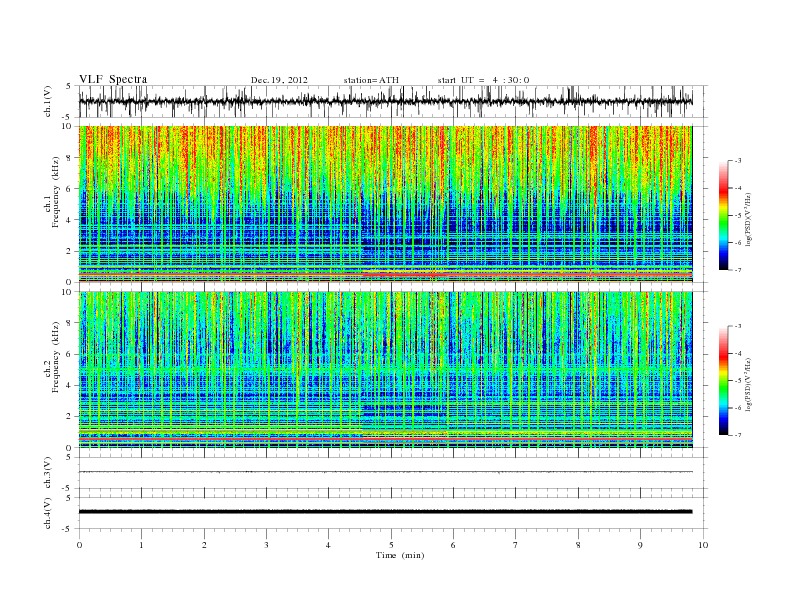Click the "8" kHz tick on ch.1 spectrogram

69,158
